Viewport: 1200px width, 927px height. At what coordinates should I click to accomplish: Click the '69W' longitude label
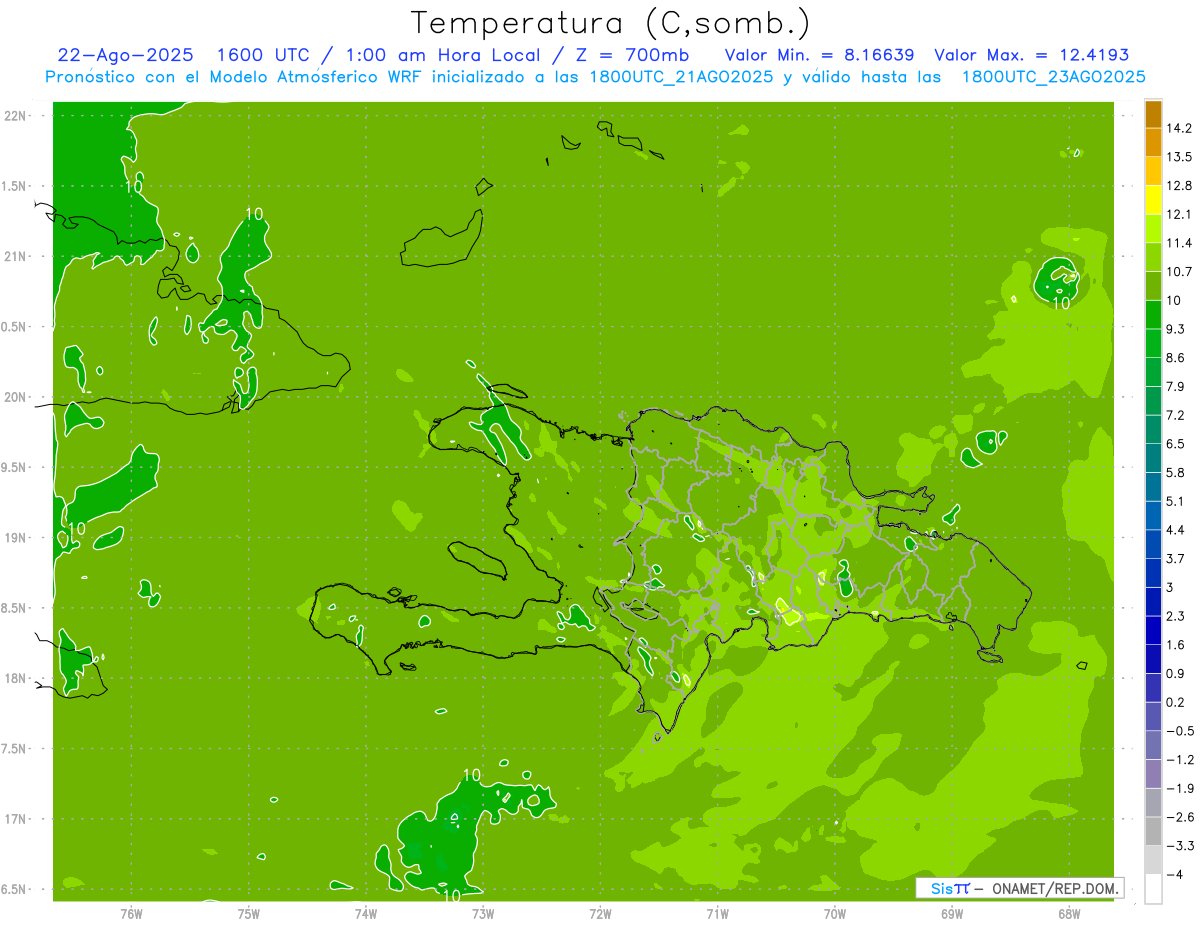tap(952, 913)
